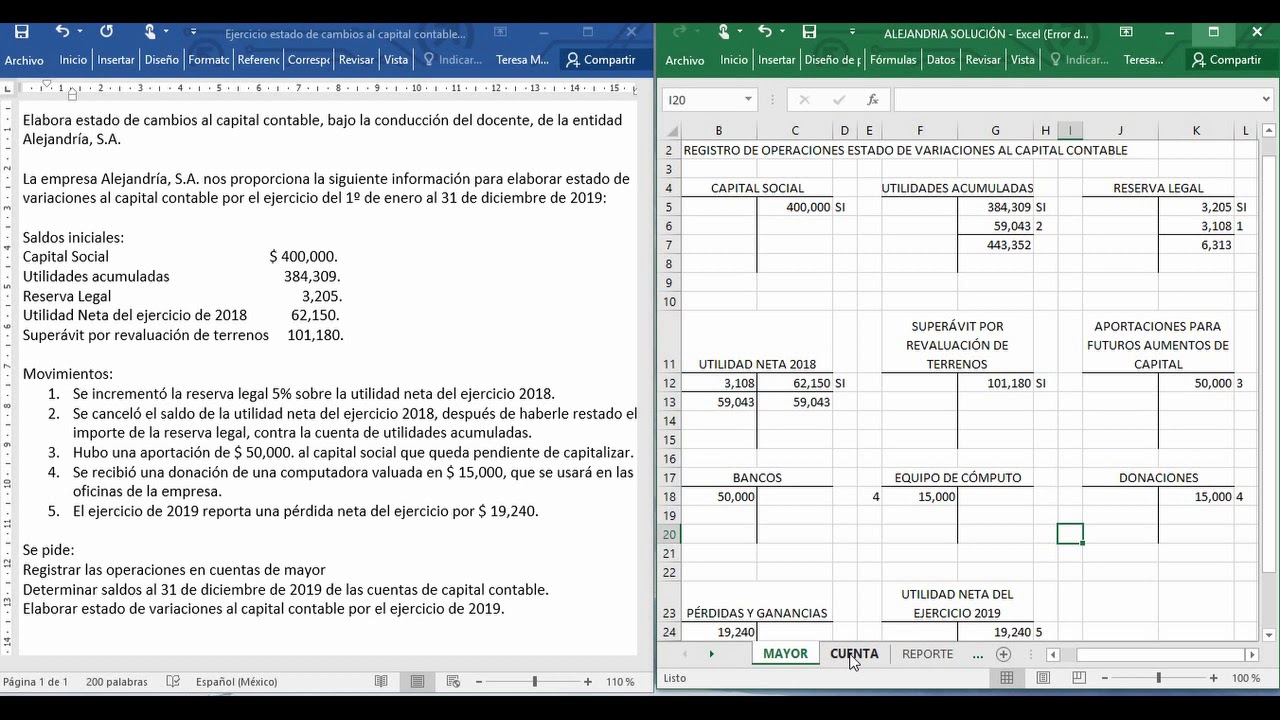
Task: Toggle touch mode icon in Excel's toolbar
Action: [x=723, y=32]
